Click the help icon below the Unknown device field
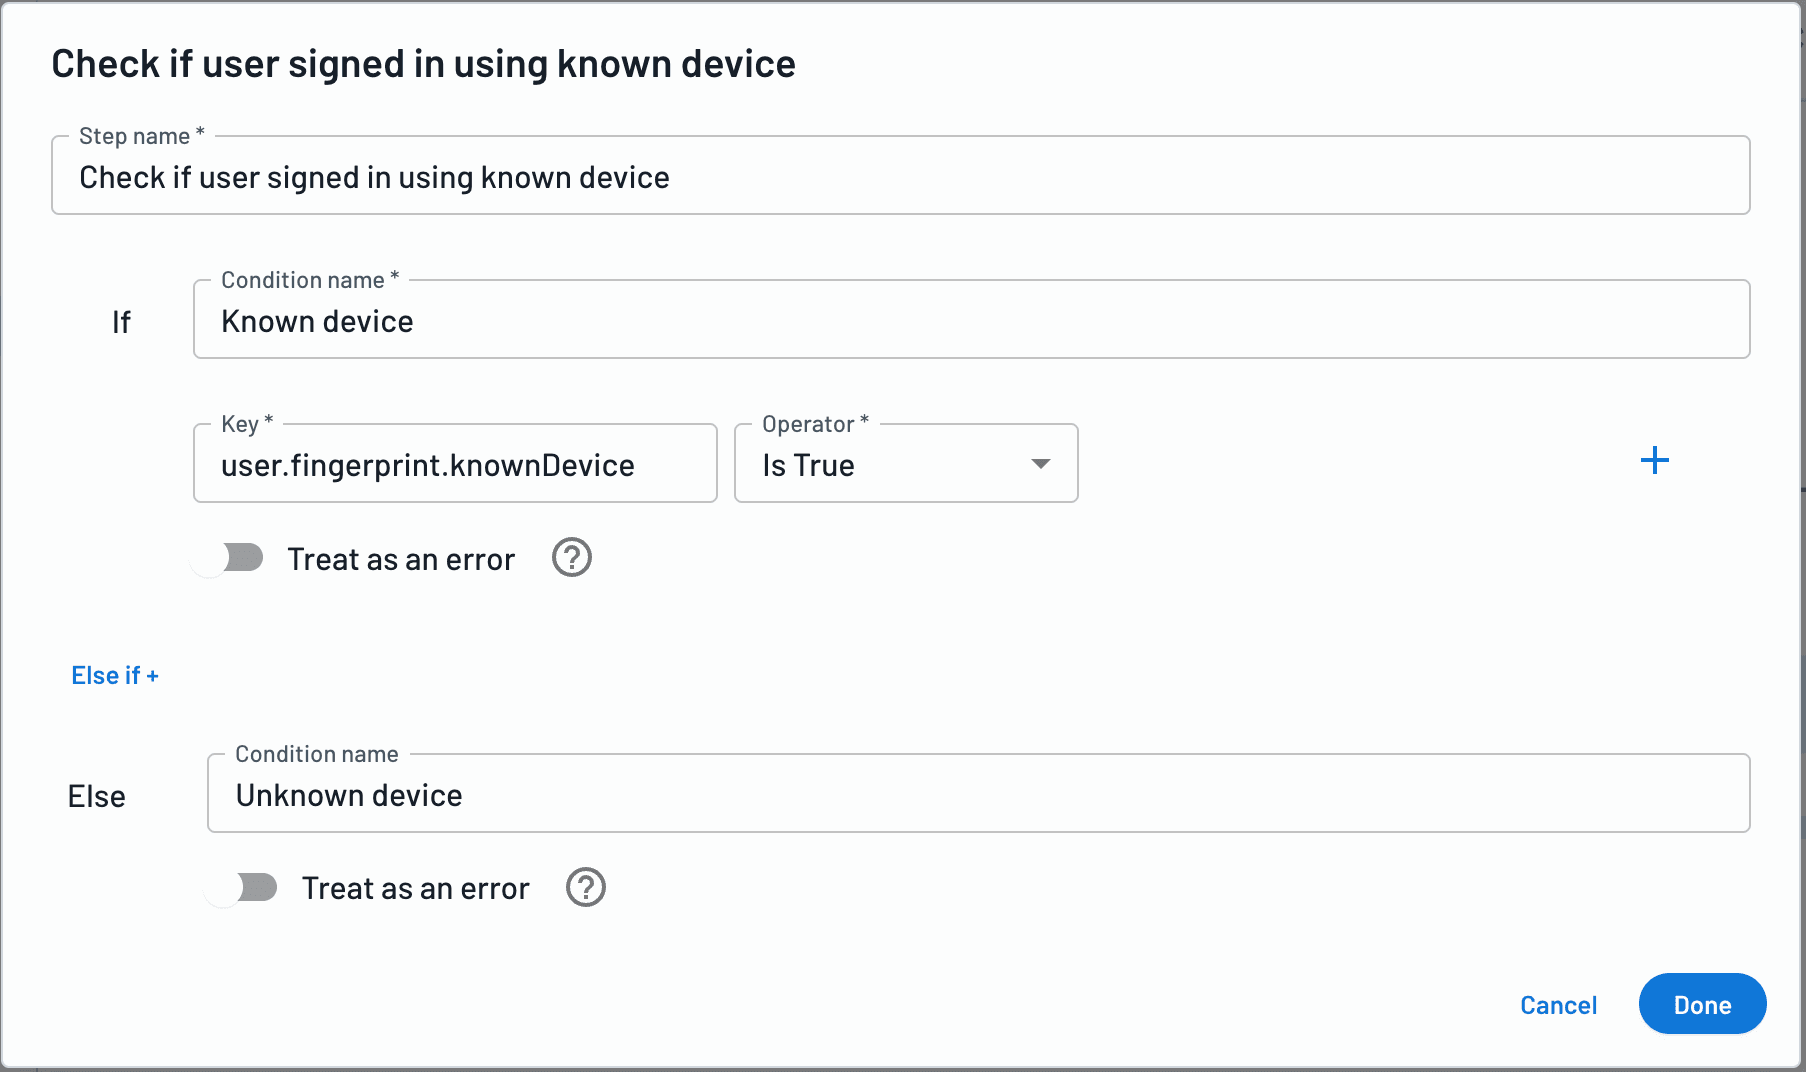Screen dimensions: 1806x1072 [x=586, y=887]
